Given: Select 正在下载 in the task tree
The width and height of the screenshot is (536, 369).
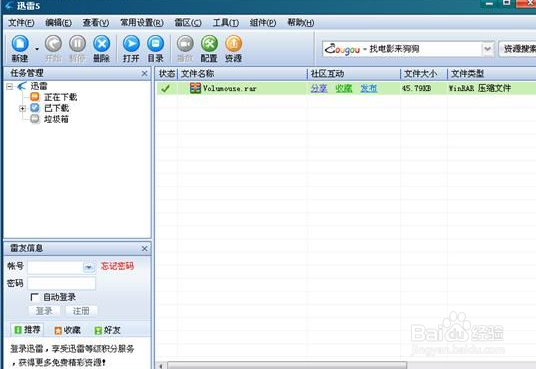Looking at the screenshot, I should click(61, 97).
